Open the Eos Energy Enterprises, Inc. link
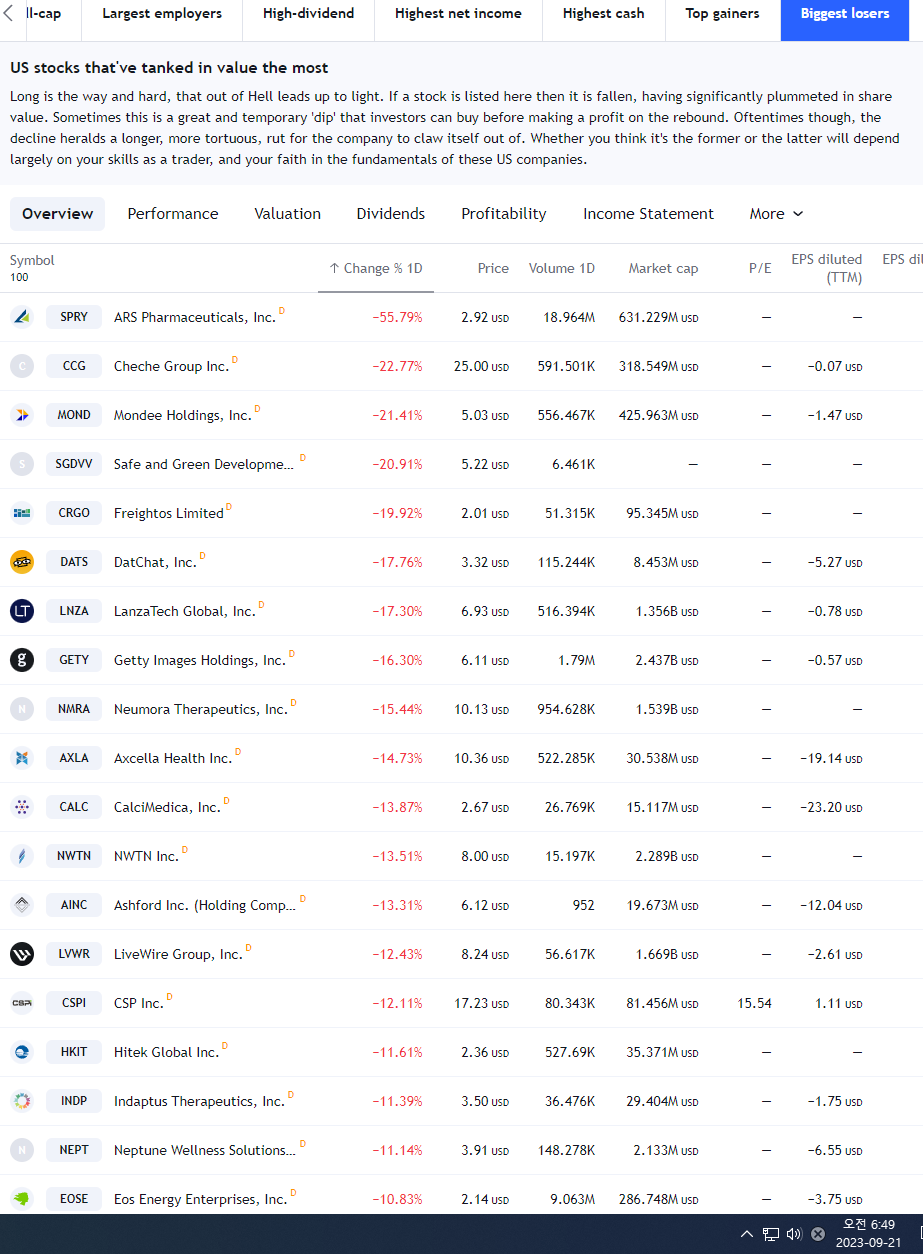 [201, 1199]
